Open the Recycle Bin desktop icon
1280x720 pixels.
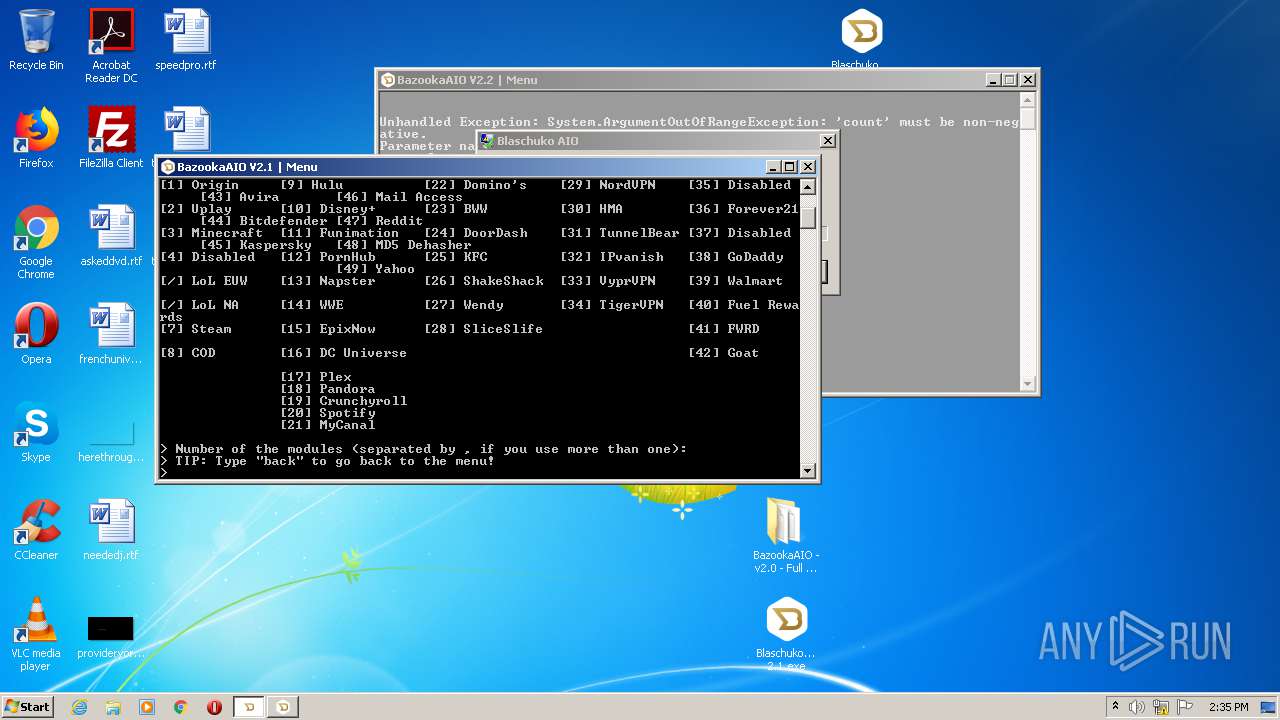tap(36, 40)
